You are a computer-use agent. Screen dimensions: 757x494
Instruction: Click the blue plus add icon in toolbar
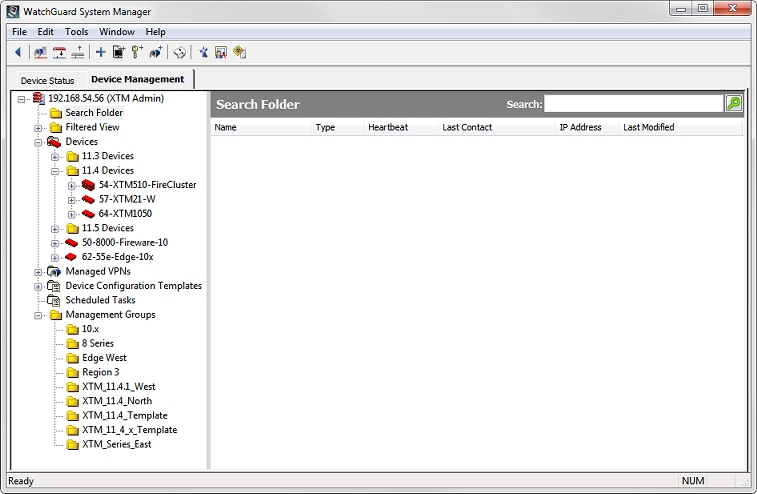tap(100, 52)
